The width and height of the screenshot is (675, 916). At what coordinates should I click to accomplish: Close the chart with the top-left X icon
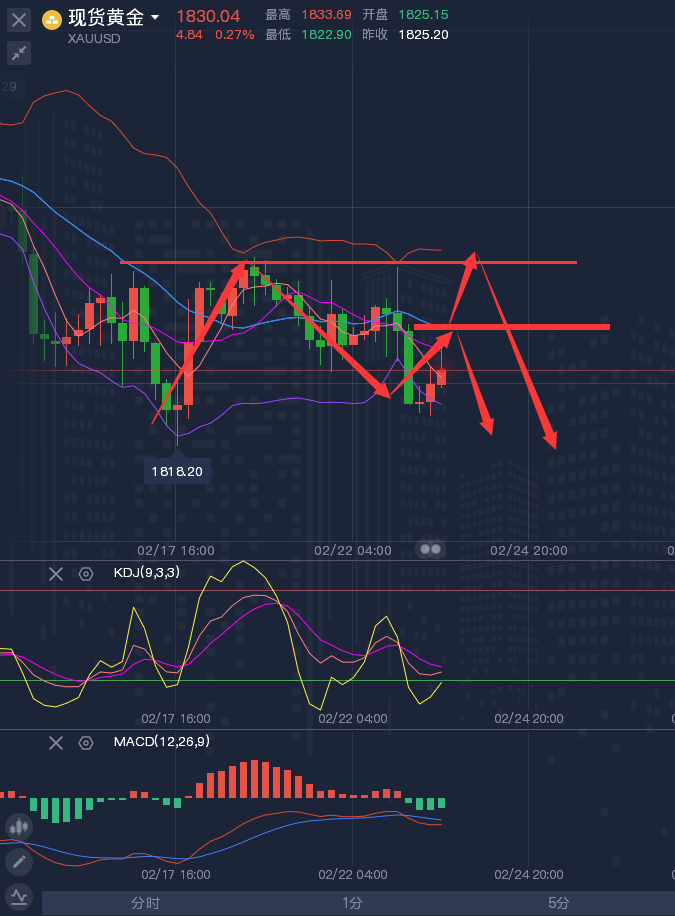(19, 20)
